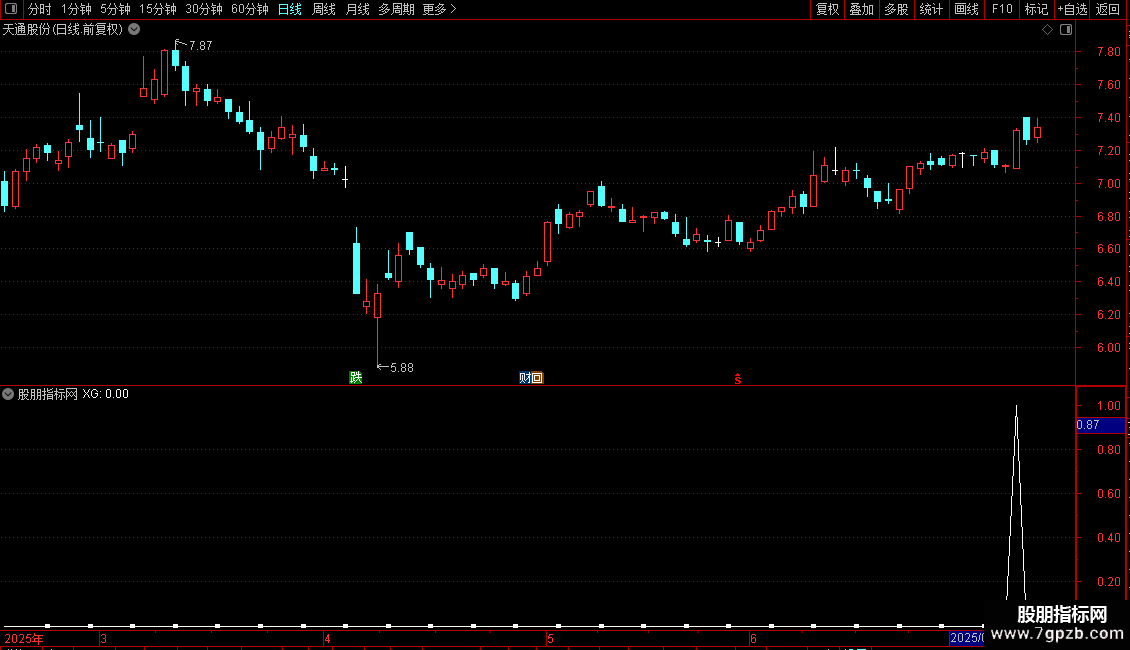Click the 2025年 year label on time axis

pos(24,638)
